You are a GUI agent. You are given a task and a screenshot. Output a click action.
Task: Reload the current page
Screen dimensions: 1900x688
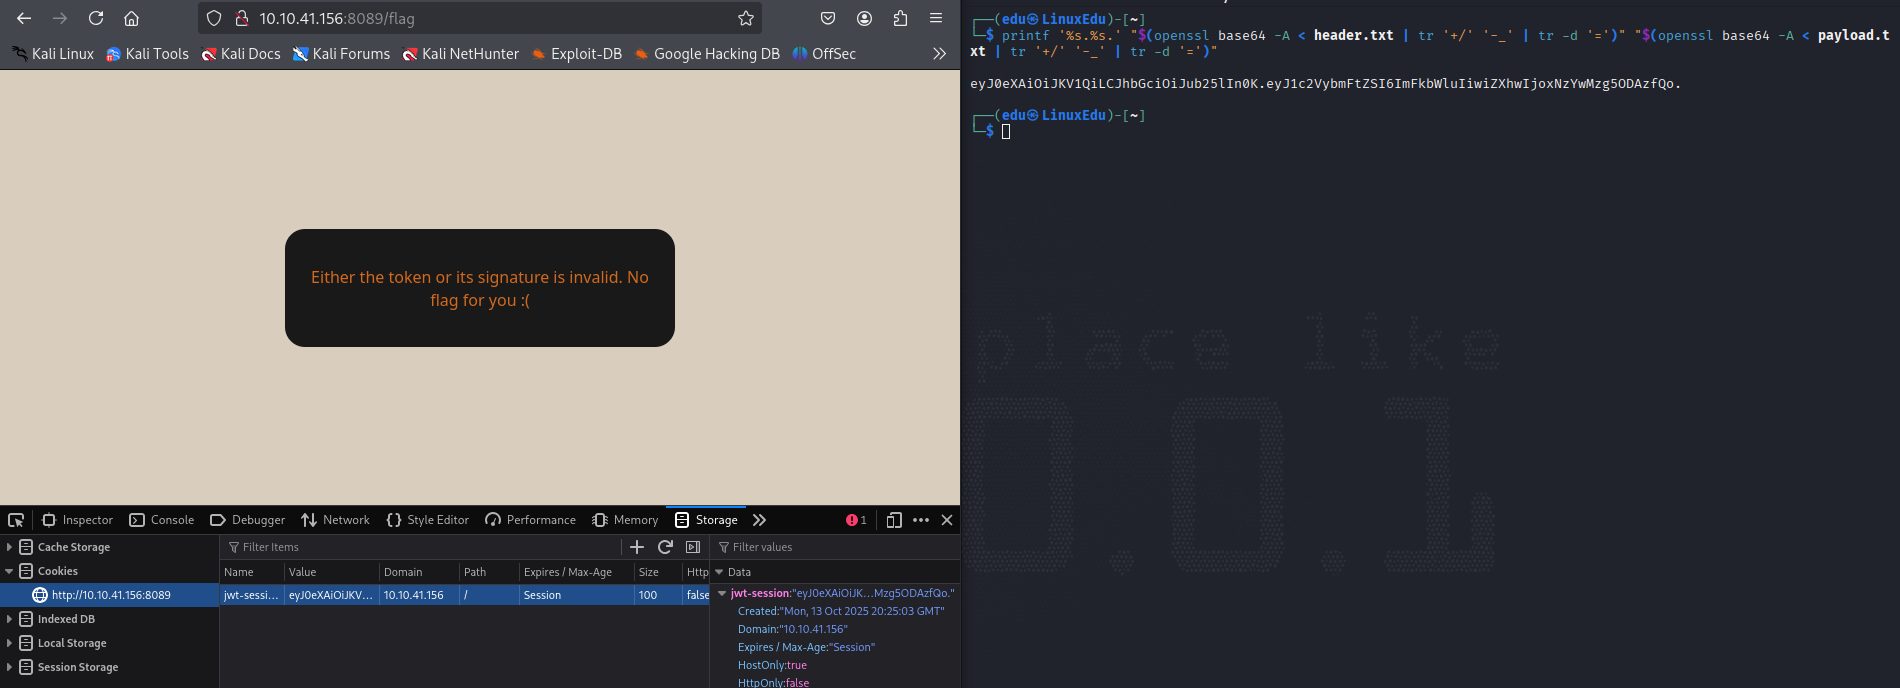pos(96,18)
